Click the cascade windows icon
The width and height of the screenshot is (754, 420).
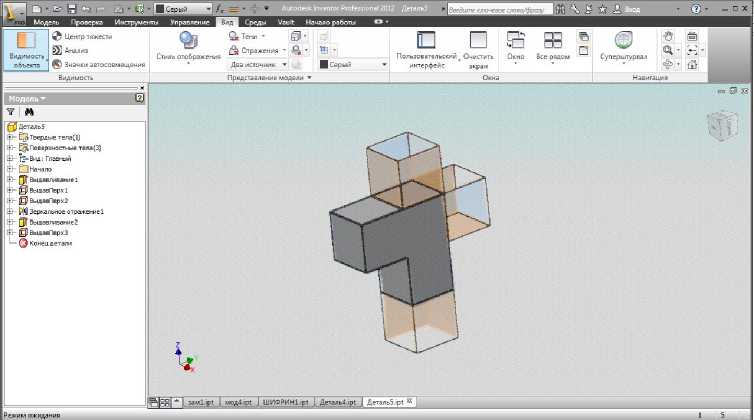[583, 37]
